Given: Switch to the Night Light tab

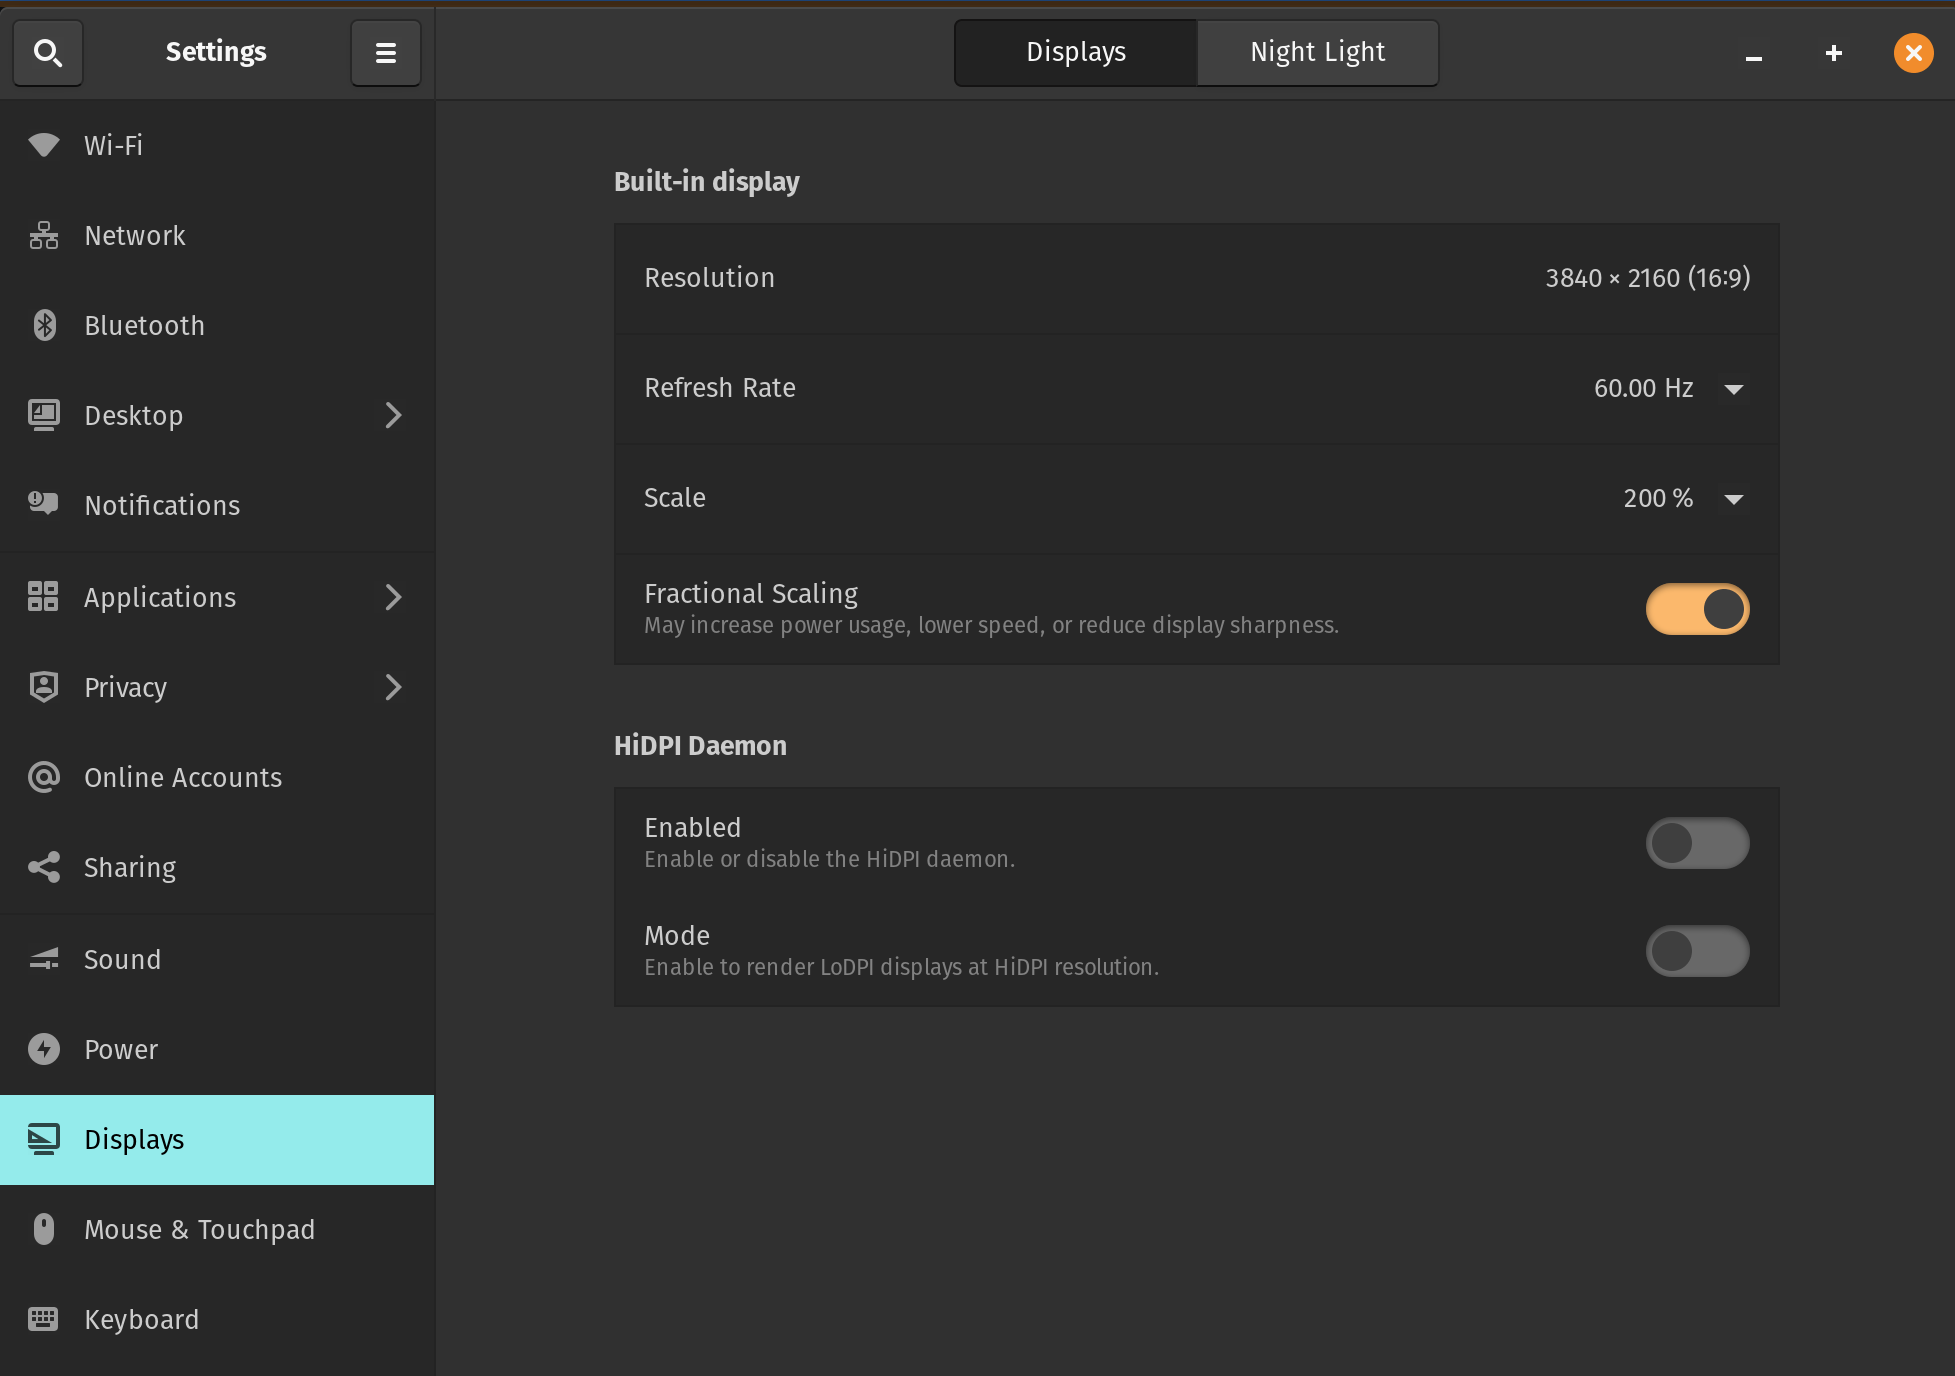Looking at the screenshot, I should [x=1317, y=52].
